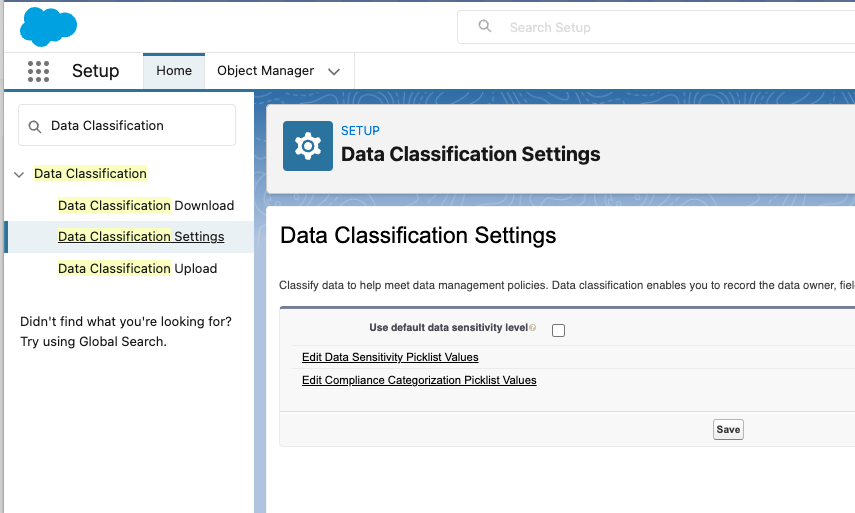855x513 pixels.
Task: Open the Object Manager tab
Action: tap(266, 71)
